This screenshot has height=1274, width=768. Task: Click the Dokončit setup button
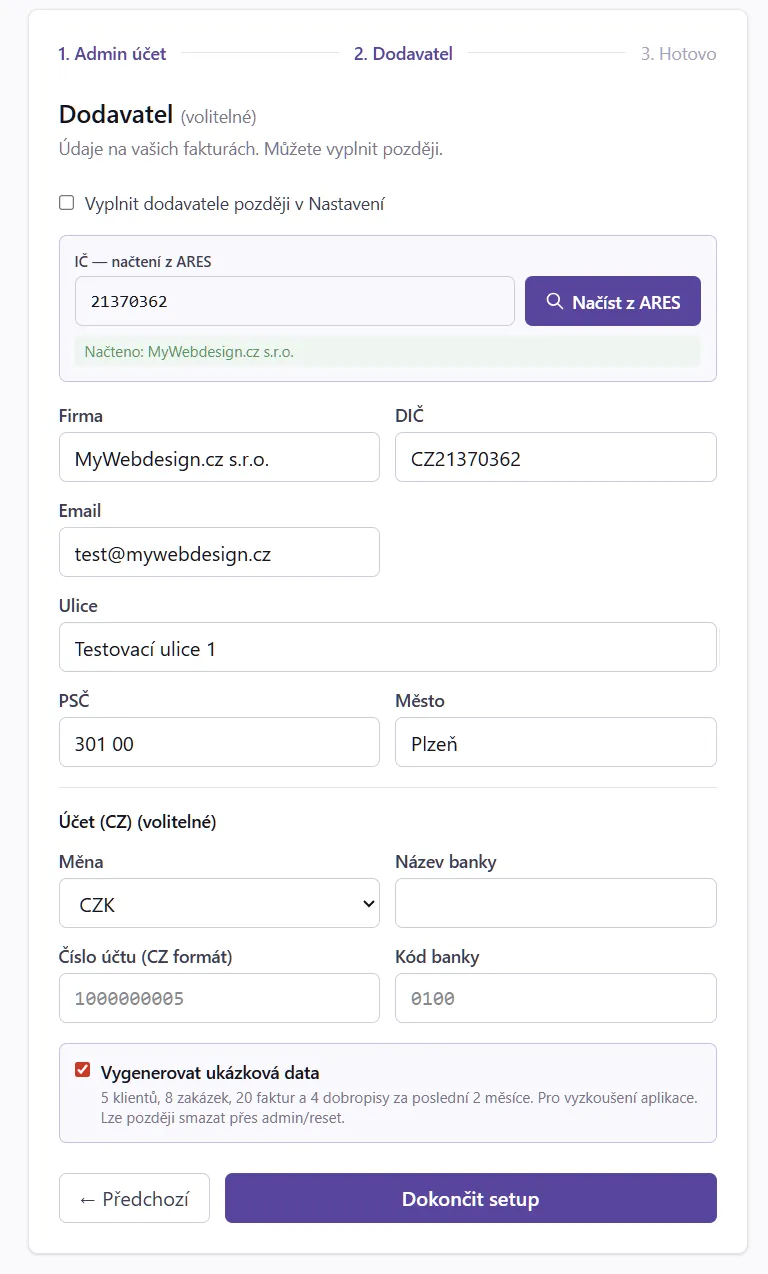(x=471, y=1198)
